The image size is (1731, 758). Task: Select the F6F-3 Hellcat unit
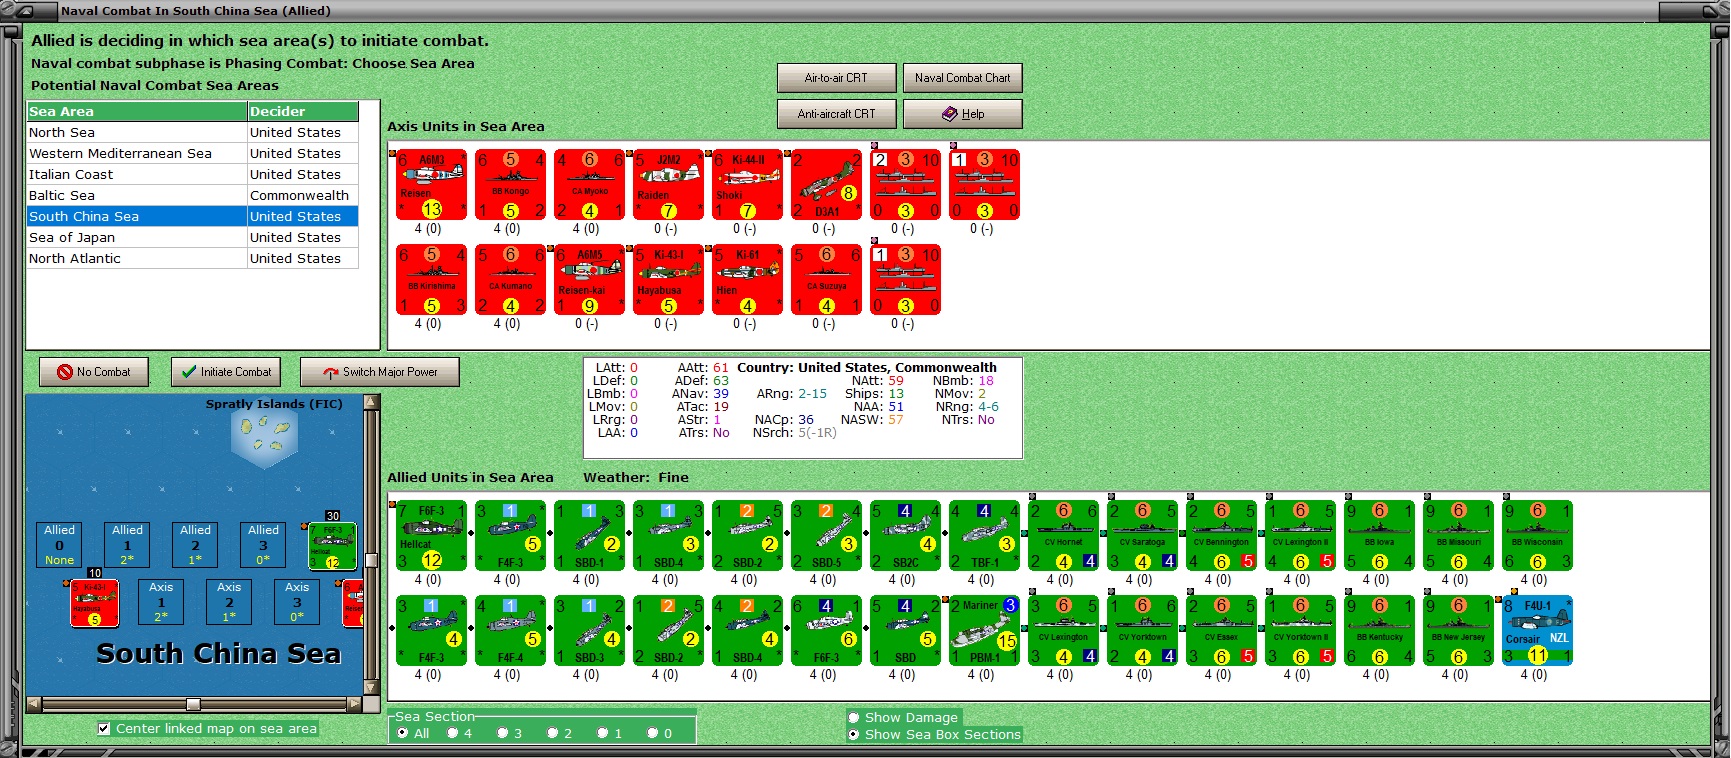point(432,536)
